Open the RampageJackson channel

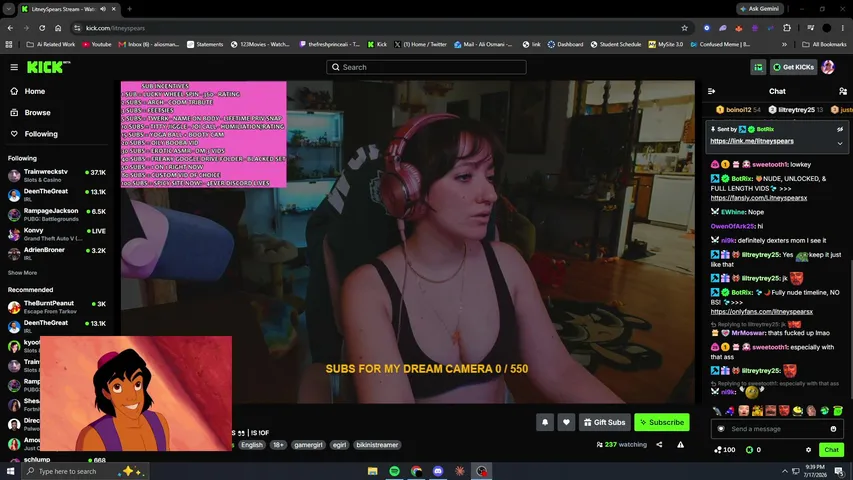57,214
